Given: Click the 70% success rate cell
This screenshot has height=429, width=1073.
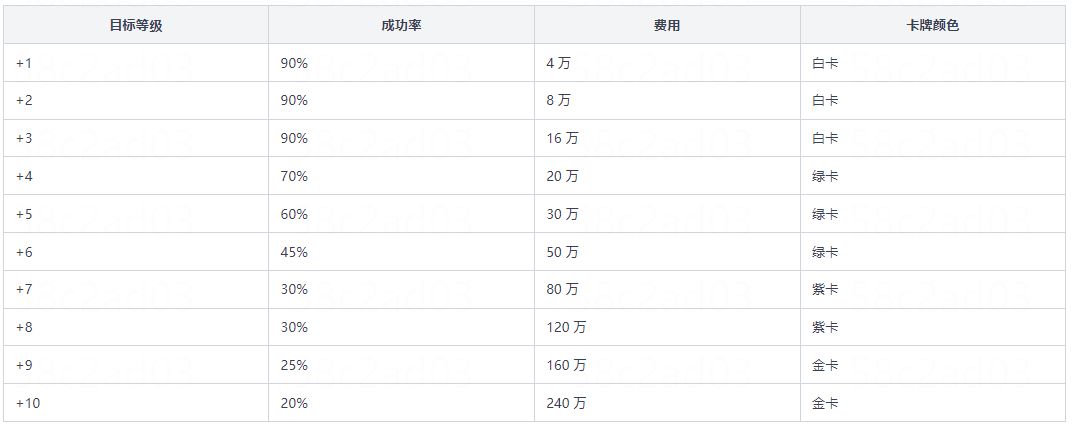Looking at the screenshot, I should 295,176.
